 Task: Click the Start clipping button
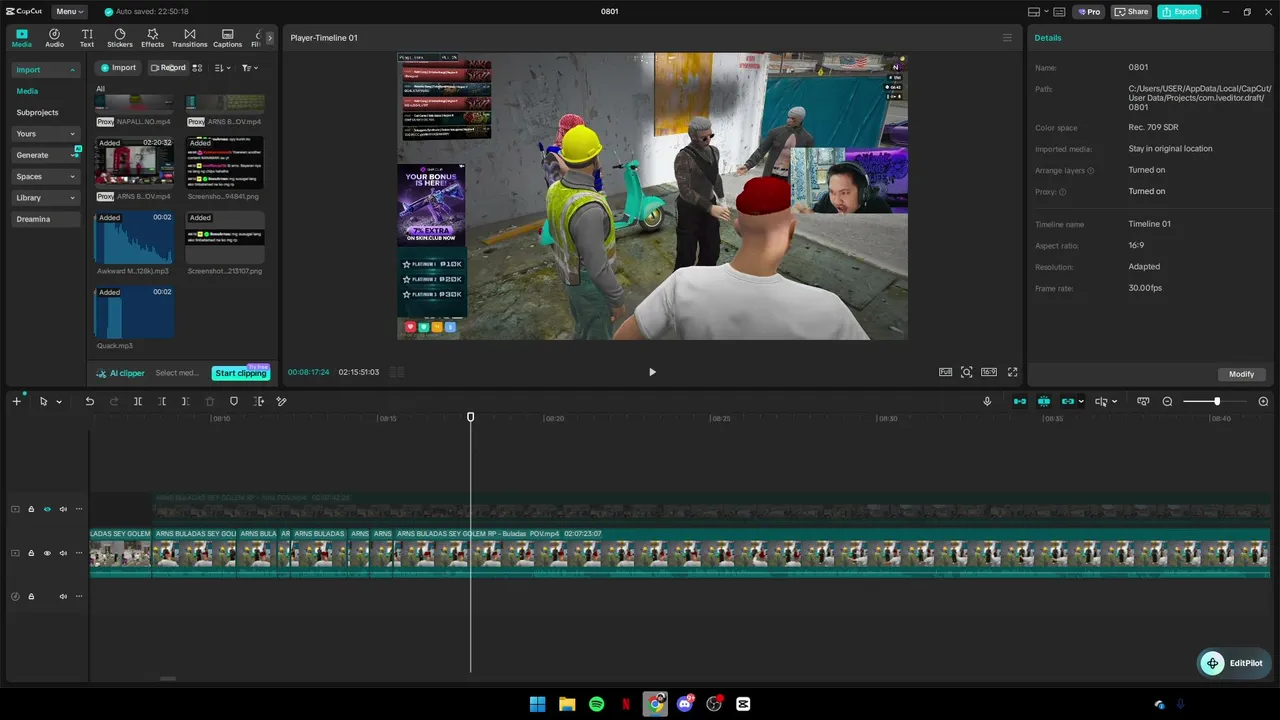coord(240,373)
